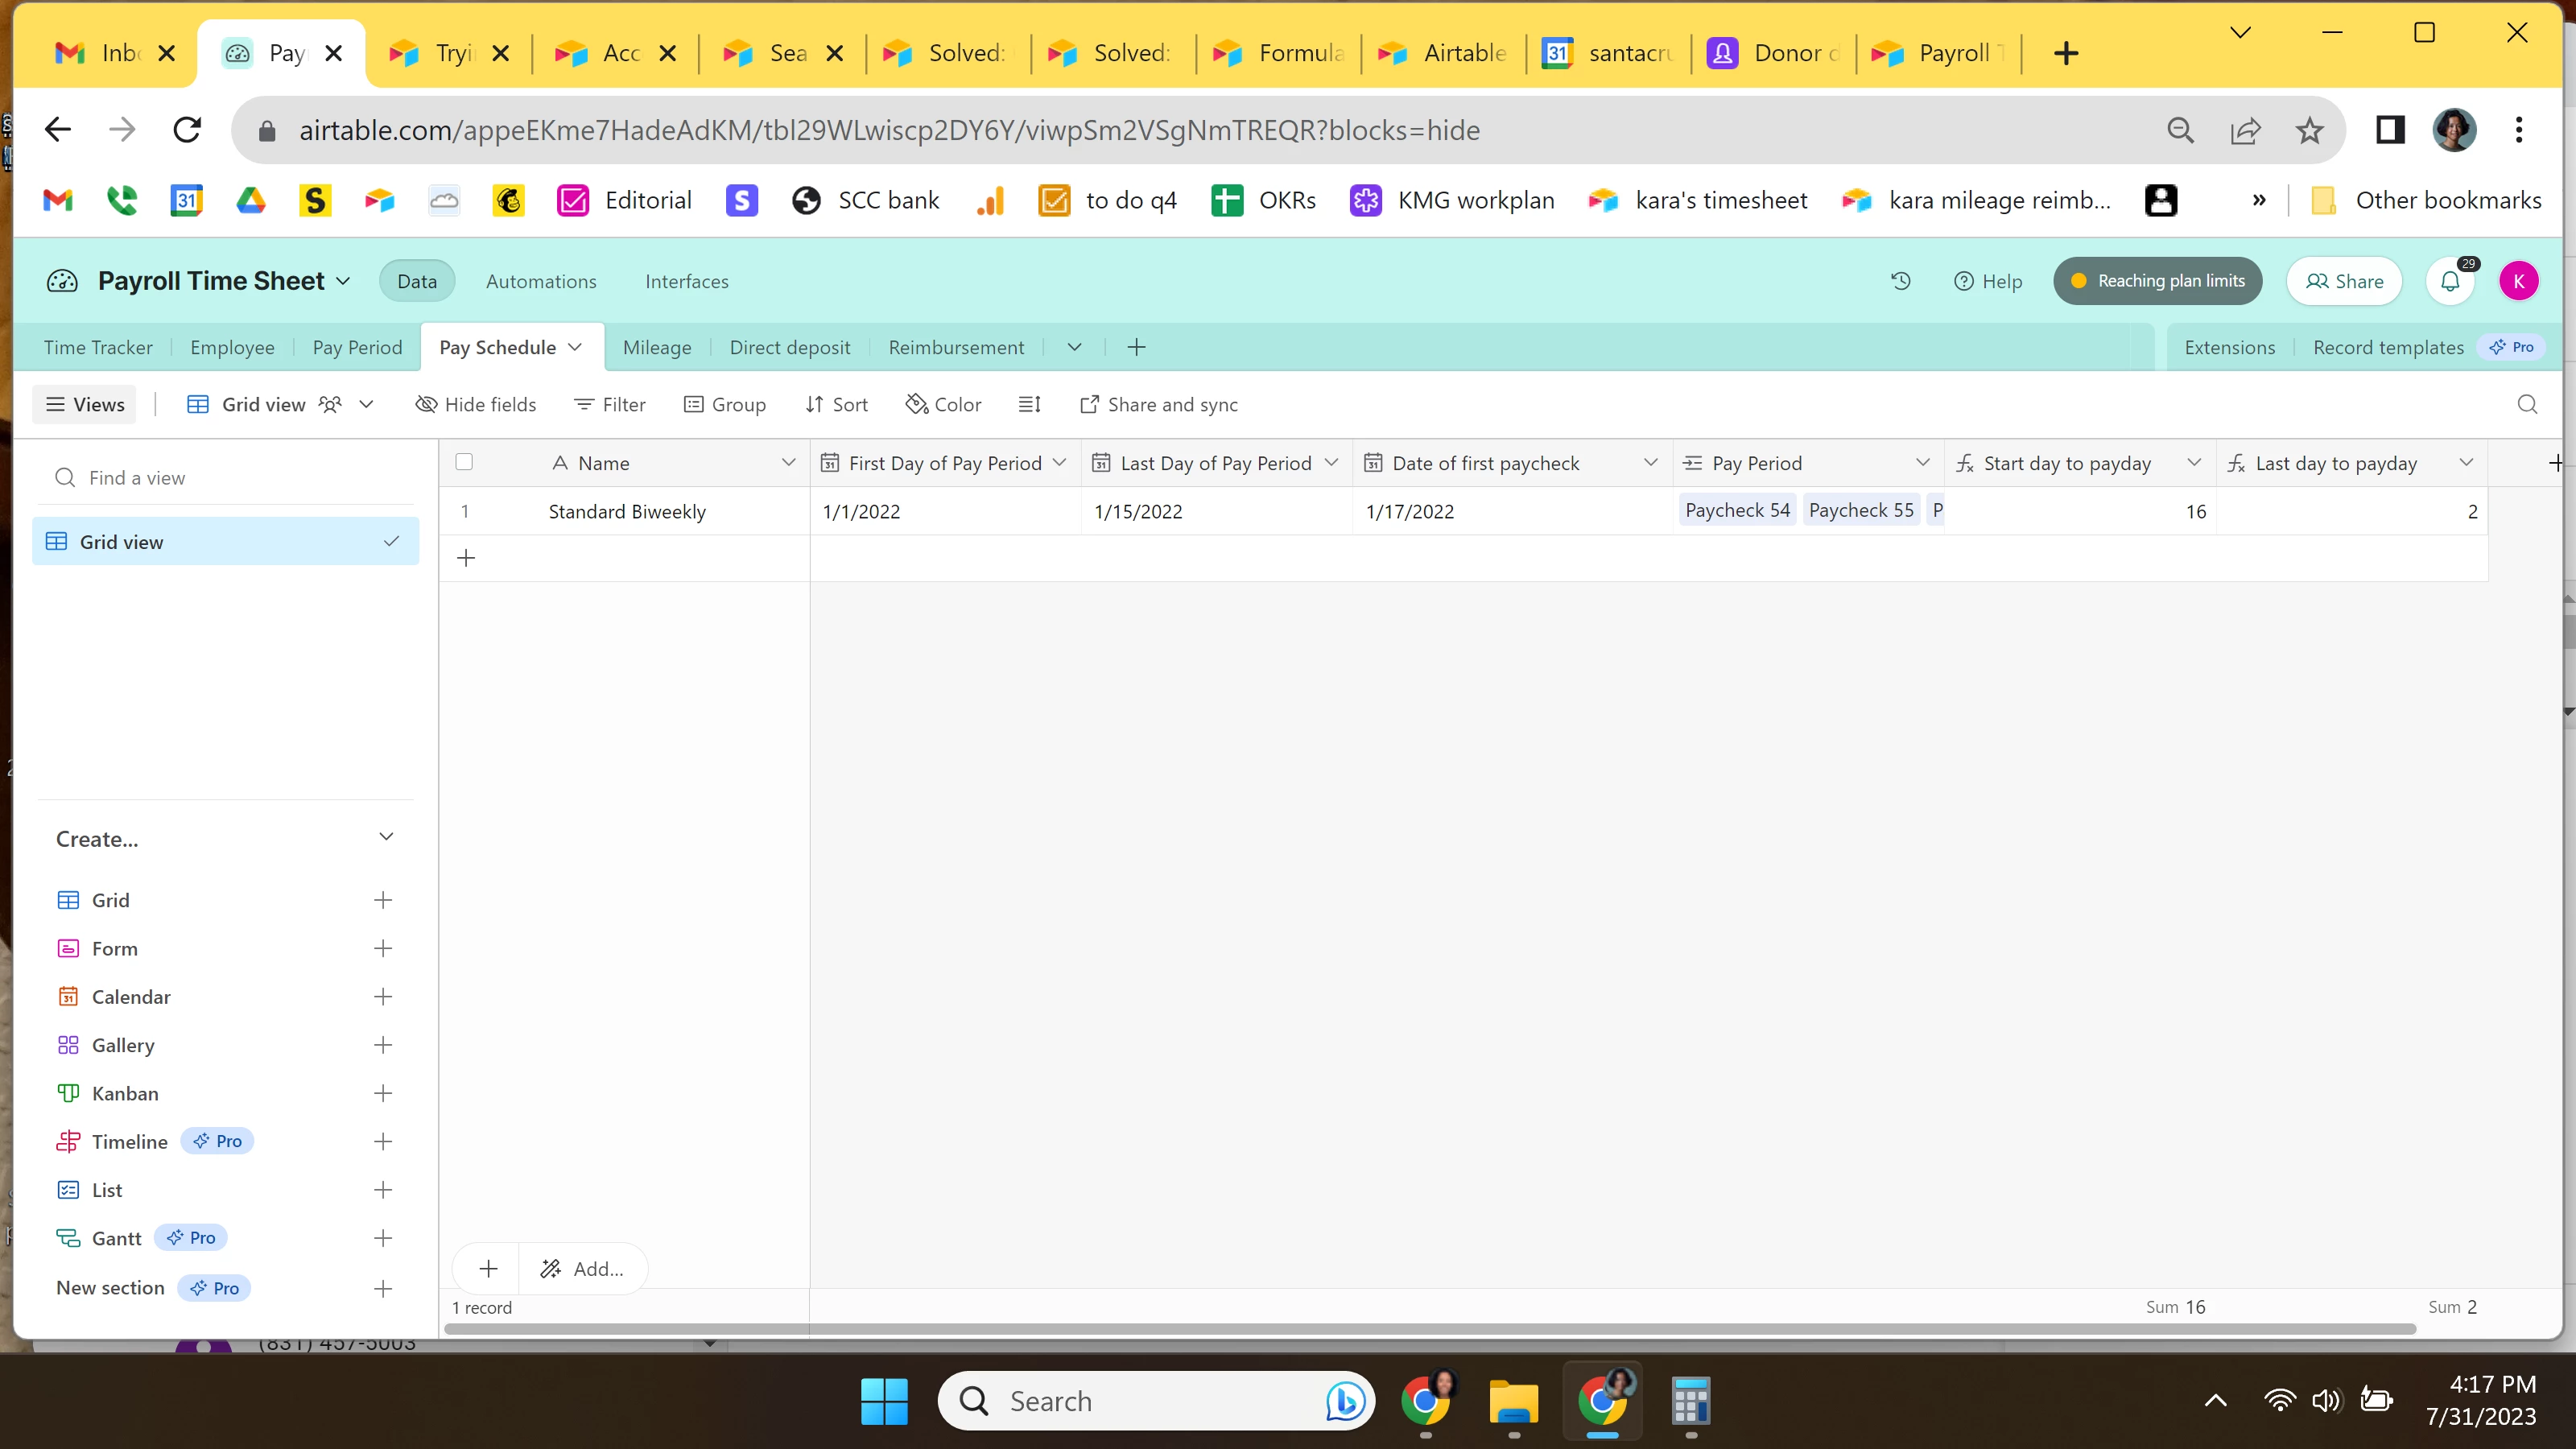
Task: Toggle the select all records checkbox
Action: [464, 462]
